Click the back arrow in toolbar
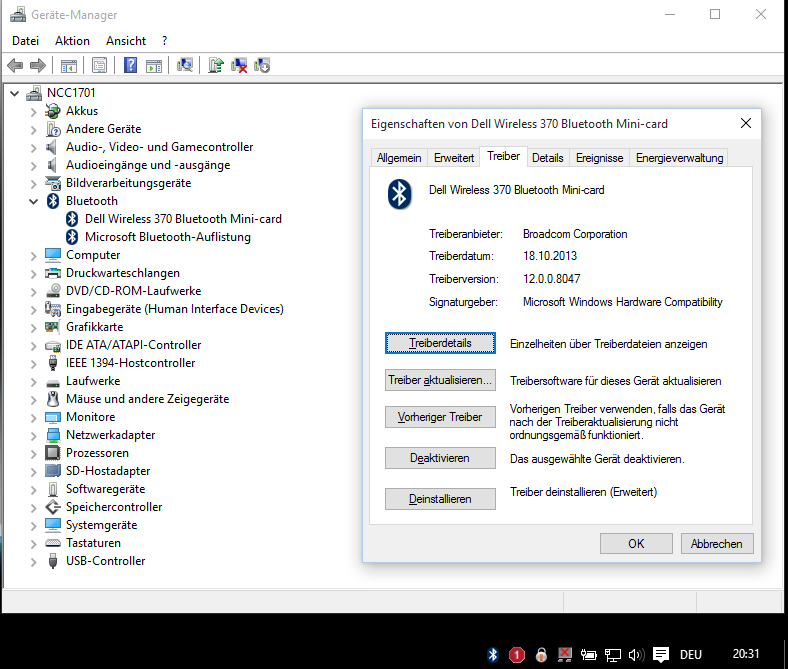Viewport: 788px width, 669px height. point(15,66)
